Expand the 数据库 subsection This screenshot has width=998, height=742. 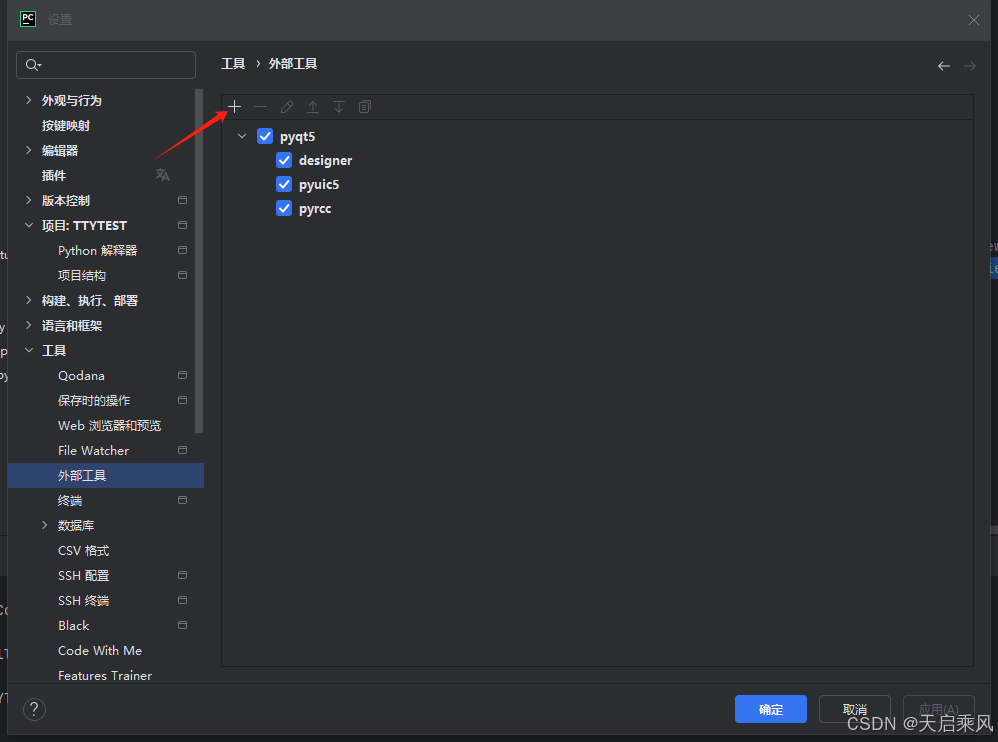pos(45,525)
